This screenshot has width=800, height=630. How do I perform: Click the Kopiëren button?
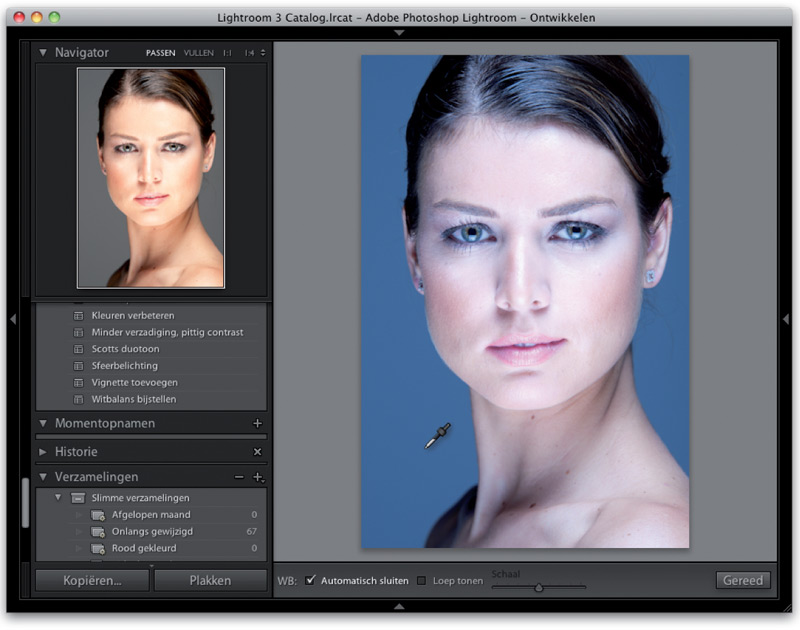92,580
